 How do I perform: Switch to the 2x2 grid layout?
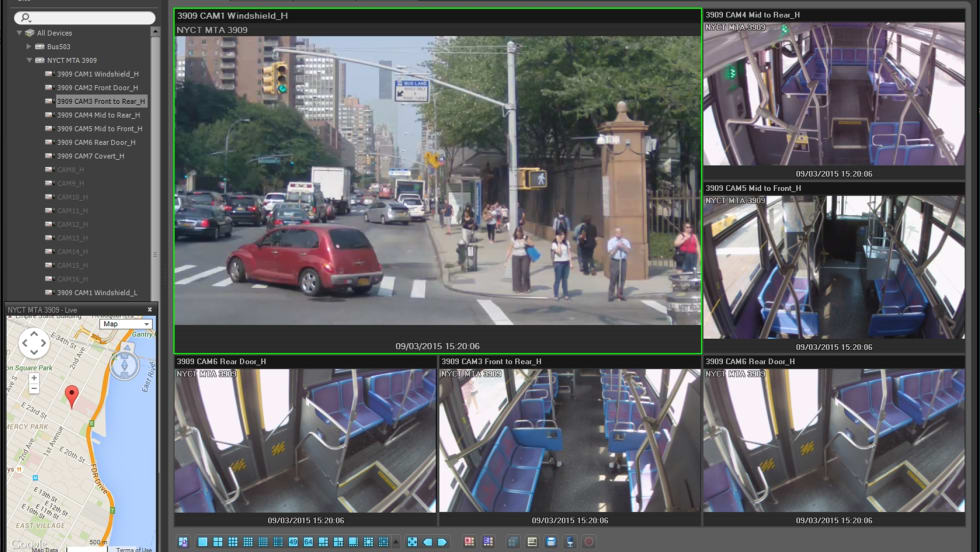click(x=218, y=542)
